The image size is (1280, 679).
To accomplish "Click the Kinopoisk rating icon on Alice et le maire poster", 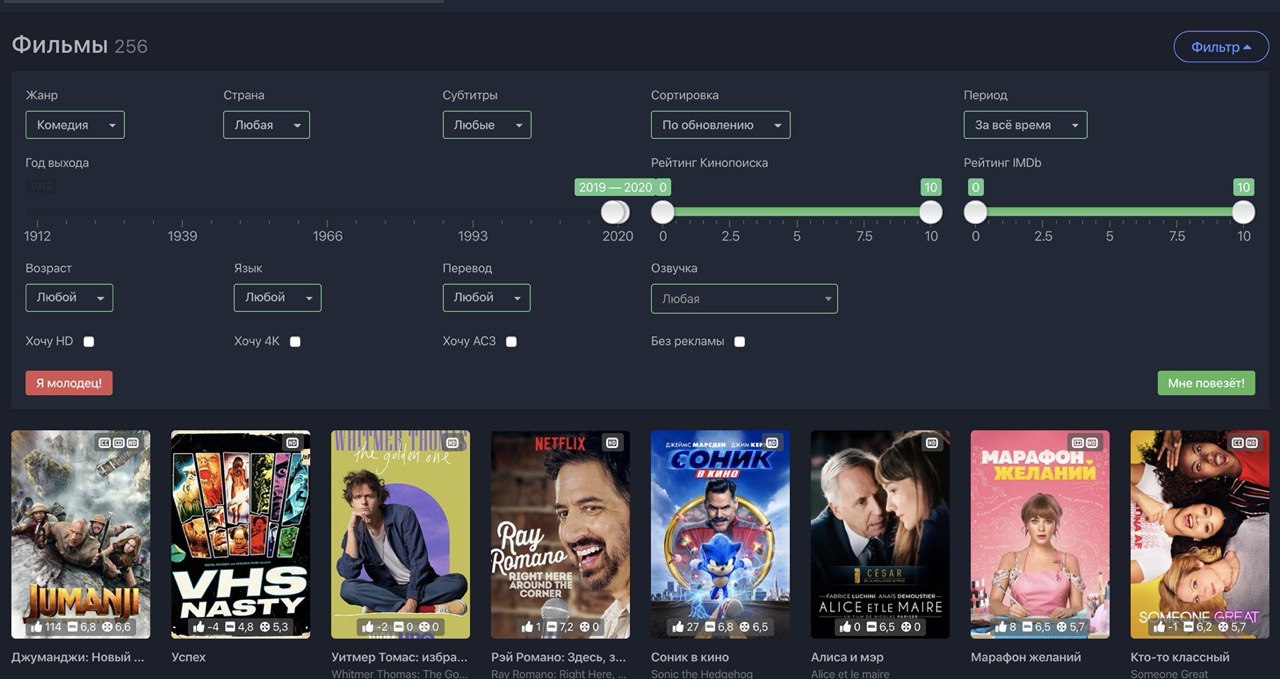I will pyautogui.click(x=871, y=627).
